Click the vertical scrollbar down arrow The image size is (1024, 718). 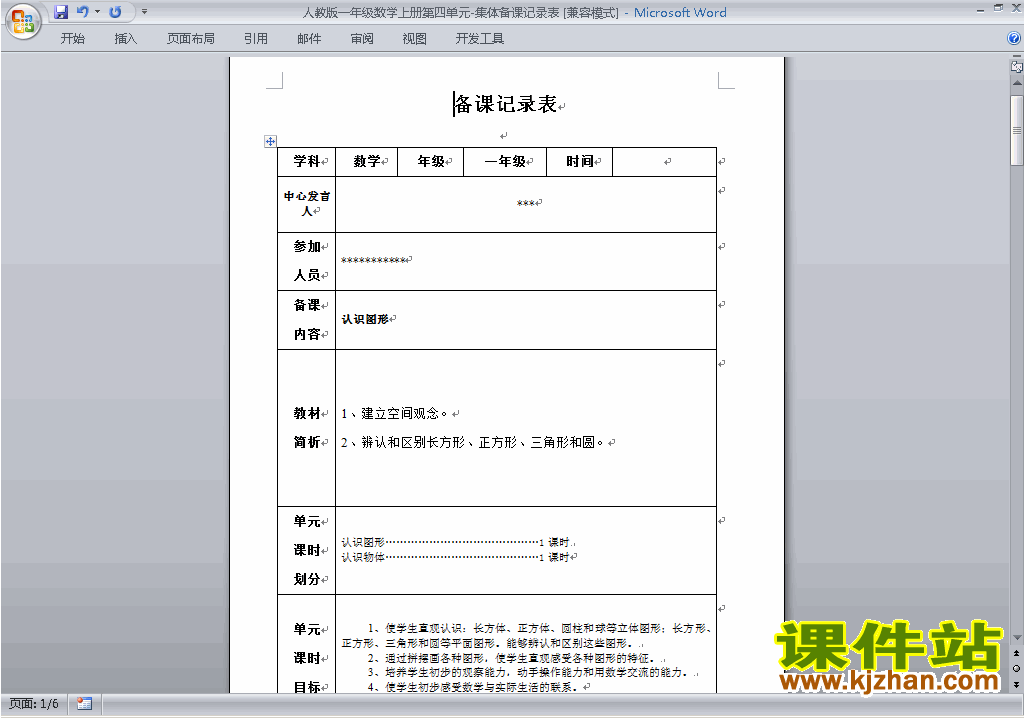tap(1017, 638)
